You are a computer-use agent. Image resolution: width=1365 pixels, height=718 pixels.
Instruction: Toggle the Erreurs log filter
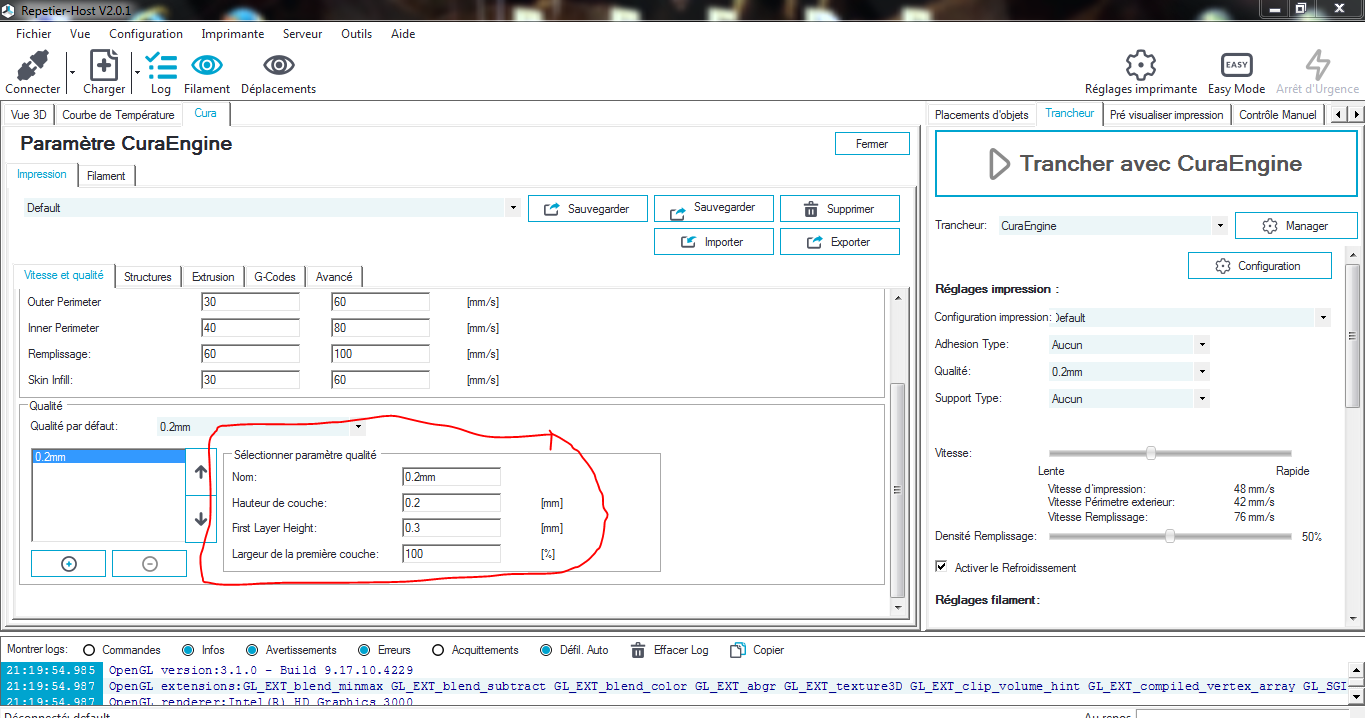coord(365,650)
